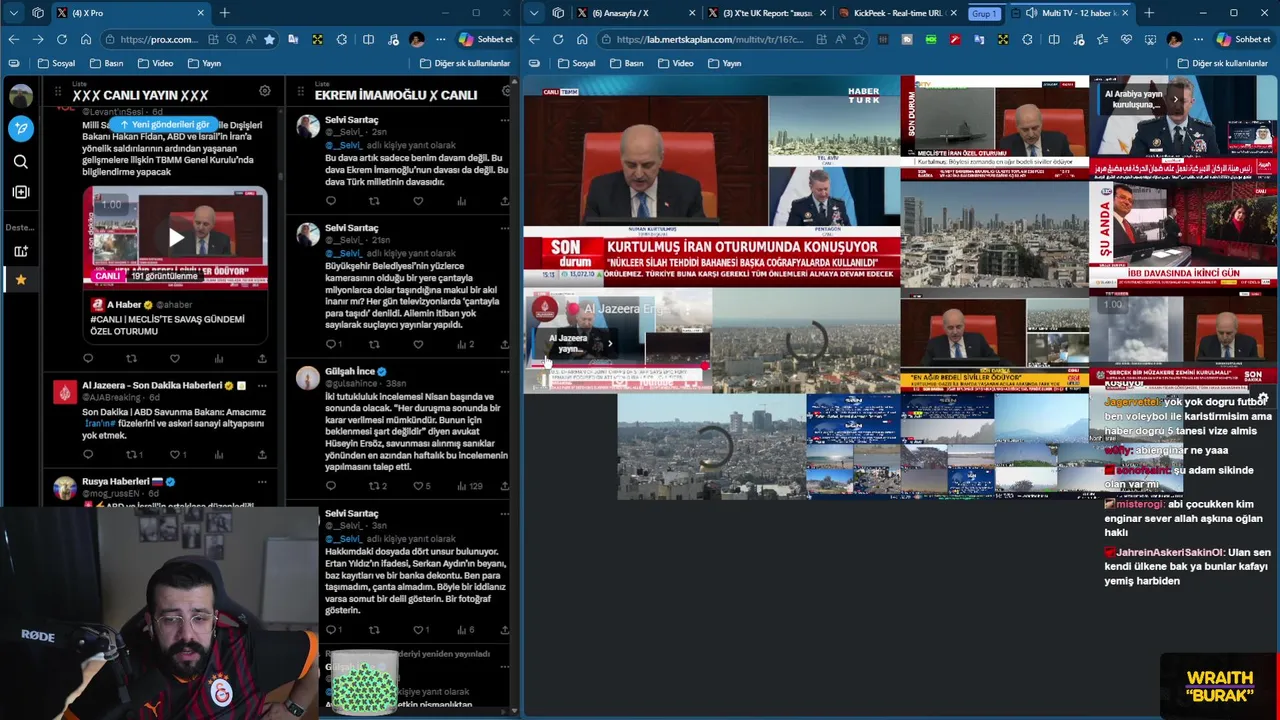This screenshot has height=720, width=1280.
Task: Select the Multi TV - 12 haber tab
Action: [1074, 13]
